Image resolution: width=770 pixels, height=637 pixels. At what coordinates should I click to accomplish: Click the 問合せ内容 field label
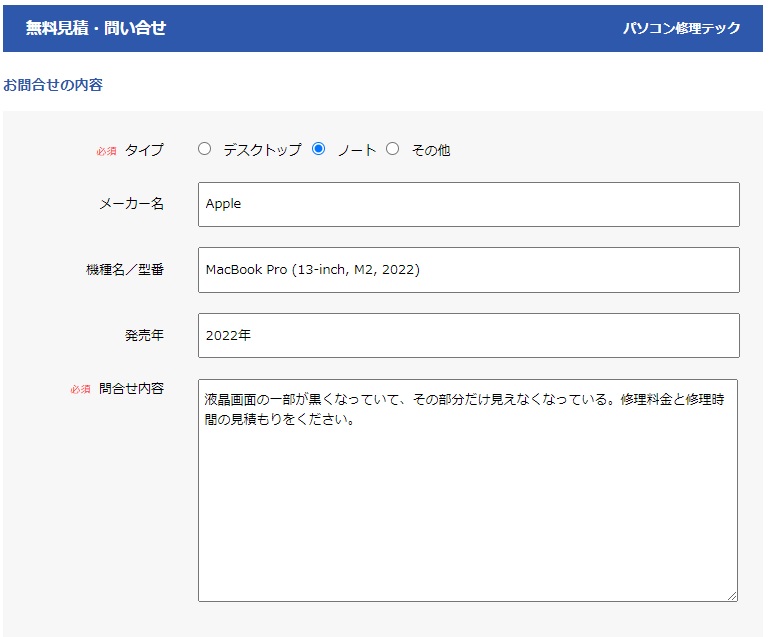coord(131,388)
